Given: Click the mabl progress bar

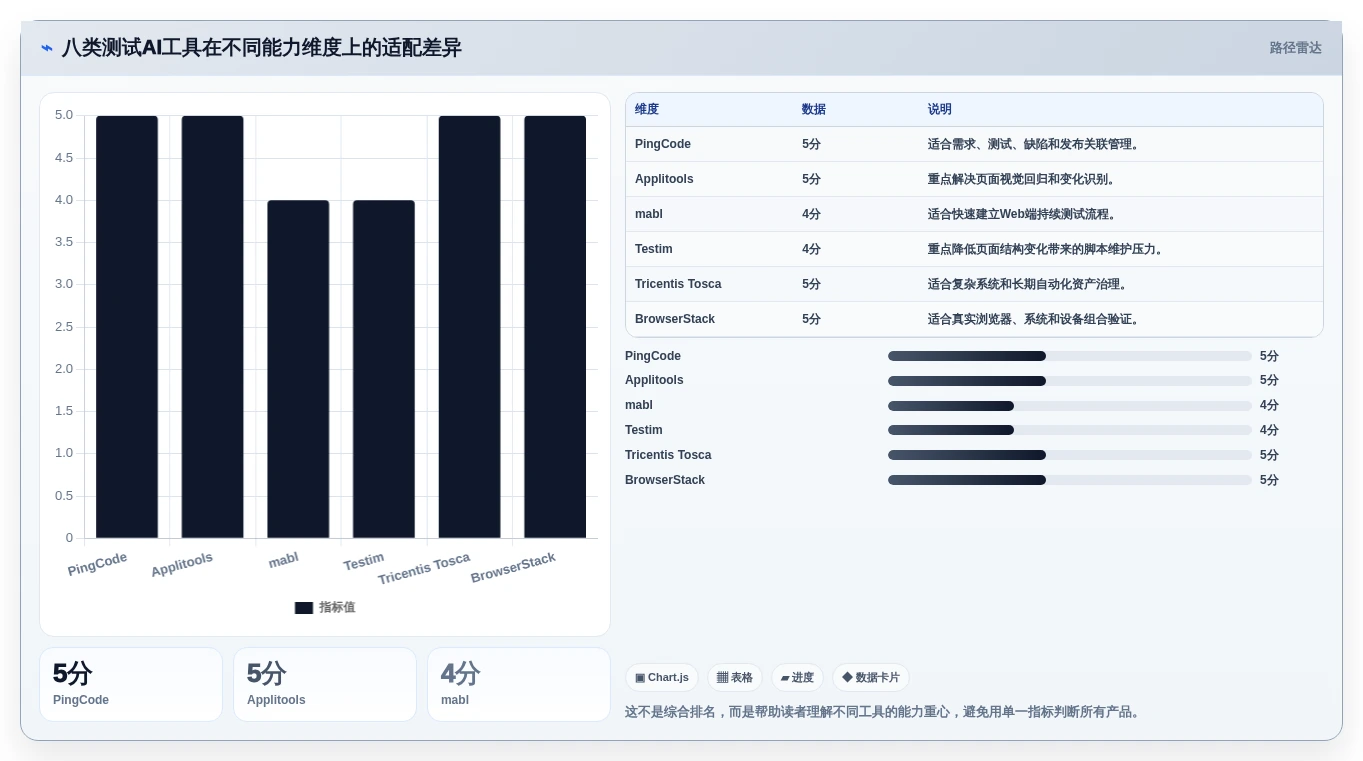Looking at the screenshot, I should click(1070, 406).
